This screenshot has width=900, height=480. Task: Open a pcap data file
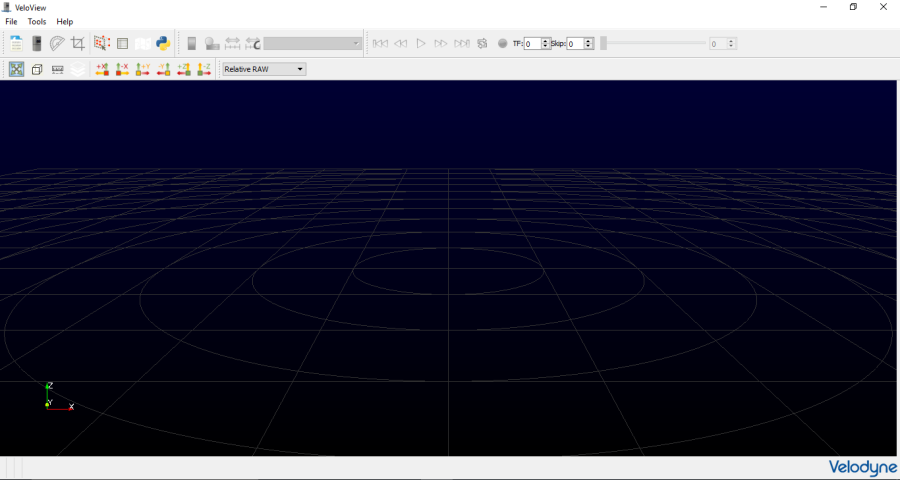pos(16,43)
